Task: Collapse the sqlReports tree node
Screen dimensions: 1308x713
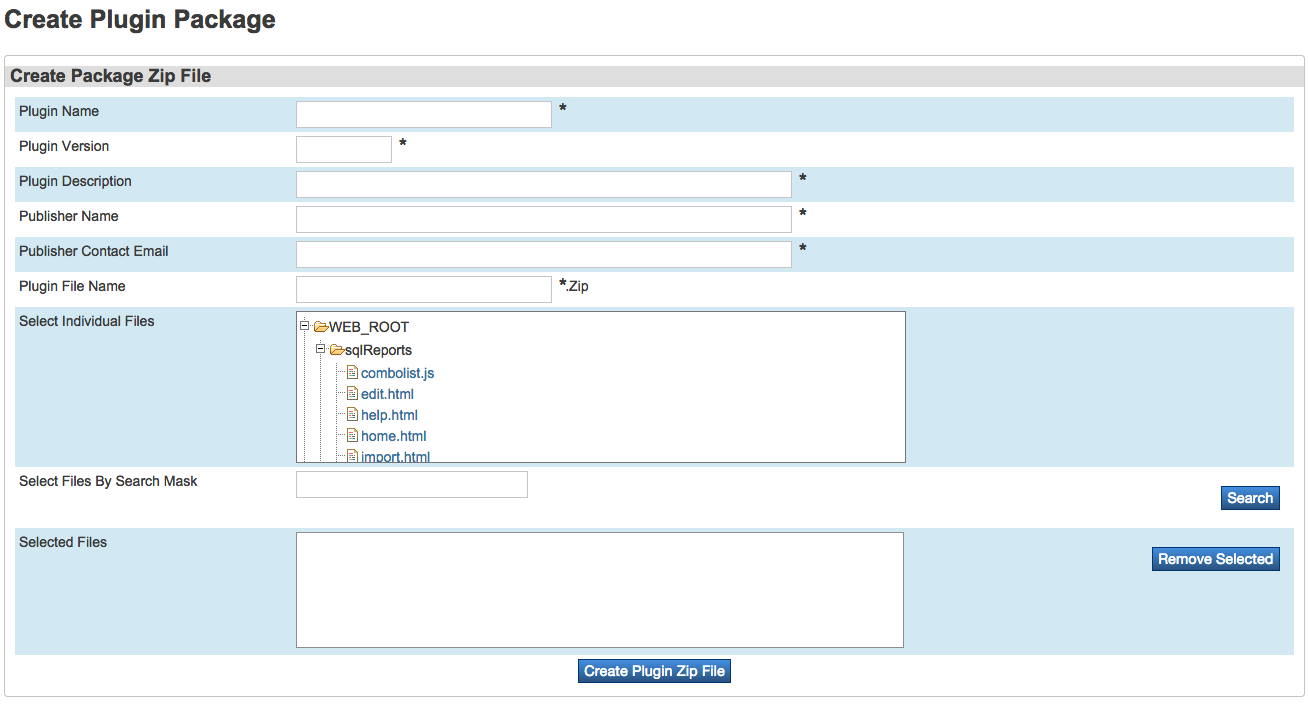Action: pyautogui.click(x=320, y=349)
